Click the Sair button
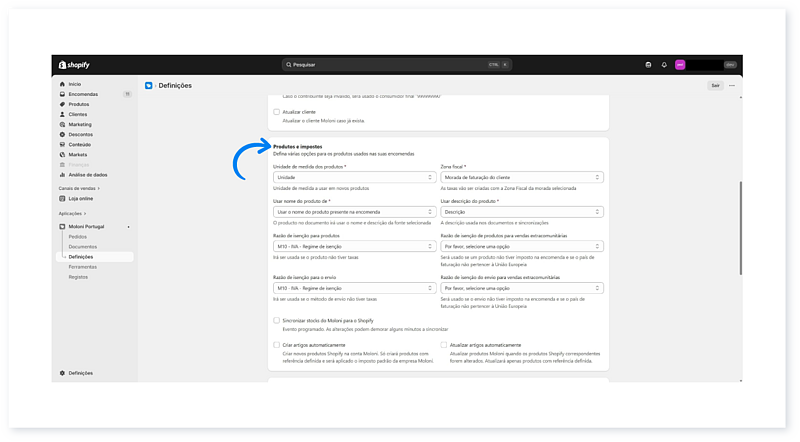800x442 pixels. tap(715, 86)
